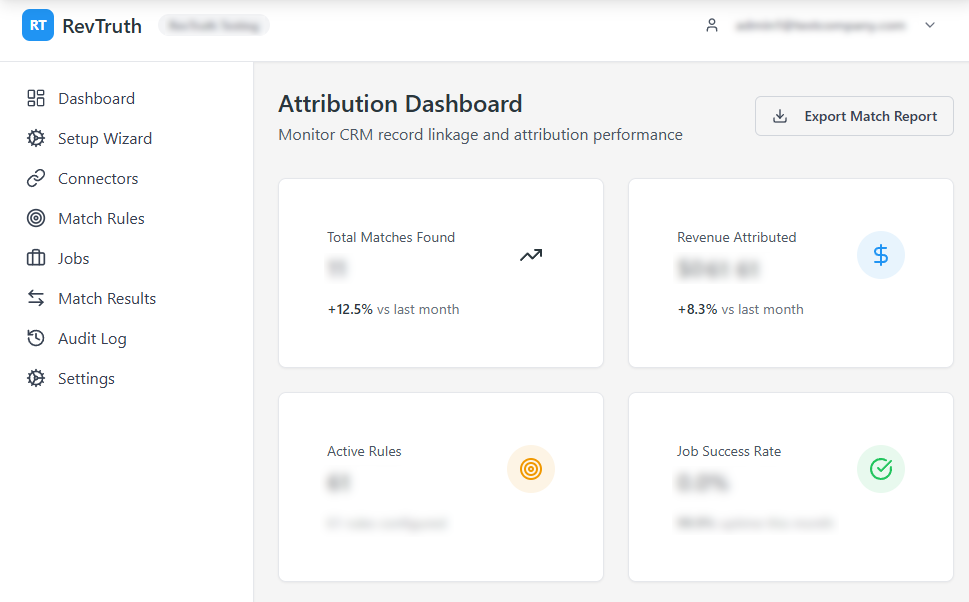This screenshot has height=602, width=969.
Task: Click the green checkmark Job Success icon
Action: [x=880, y=469]
